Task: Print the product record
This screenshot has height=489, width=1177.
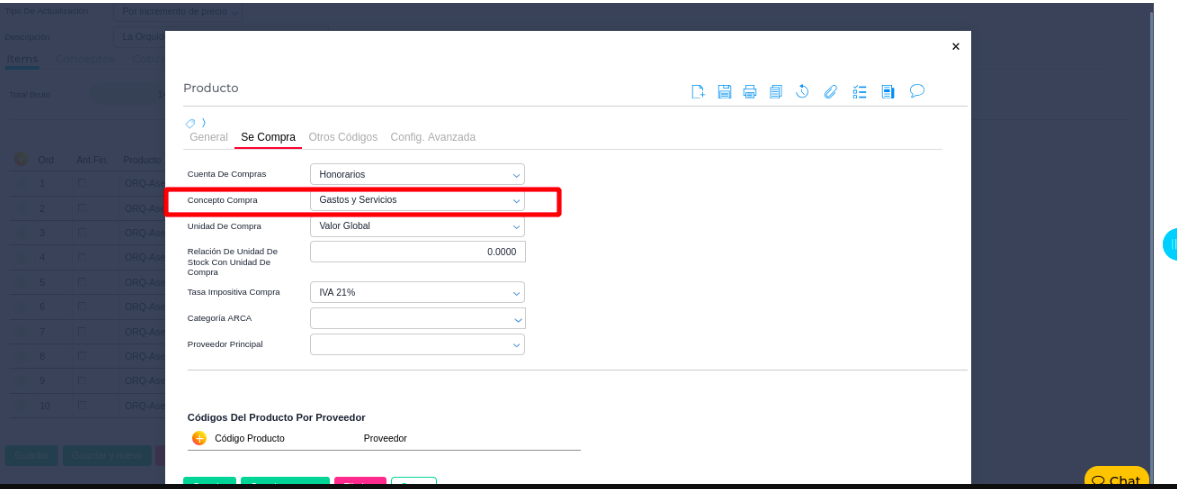Action: coord(750,92)
